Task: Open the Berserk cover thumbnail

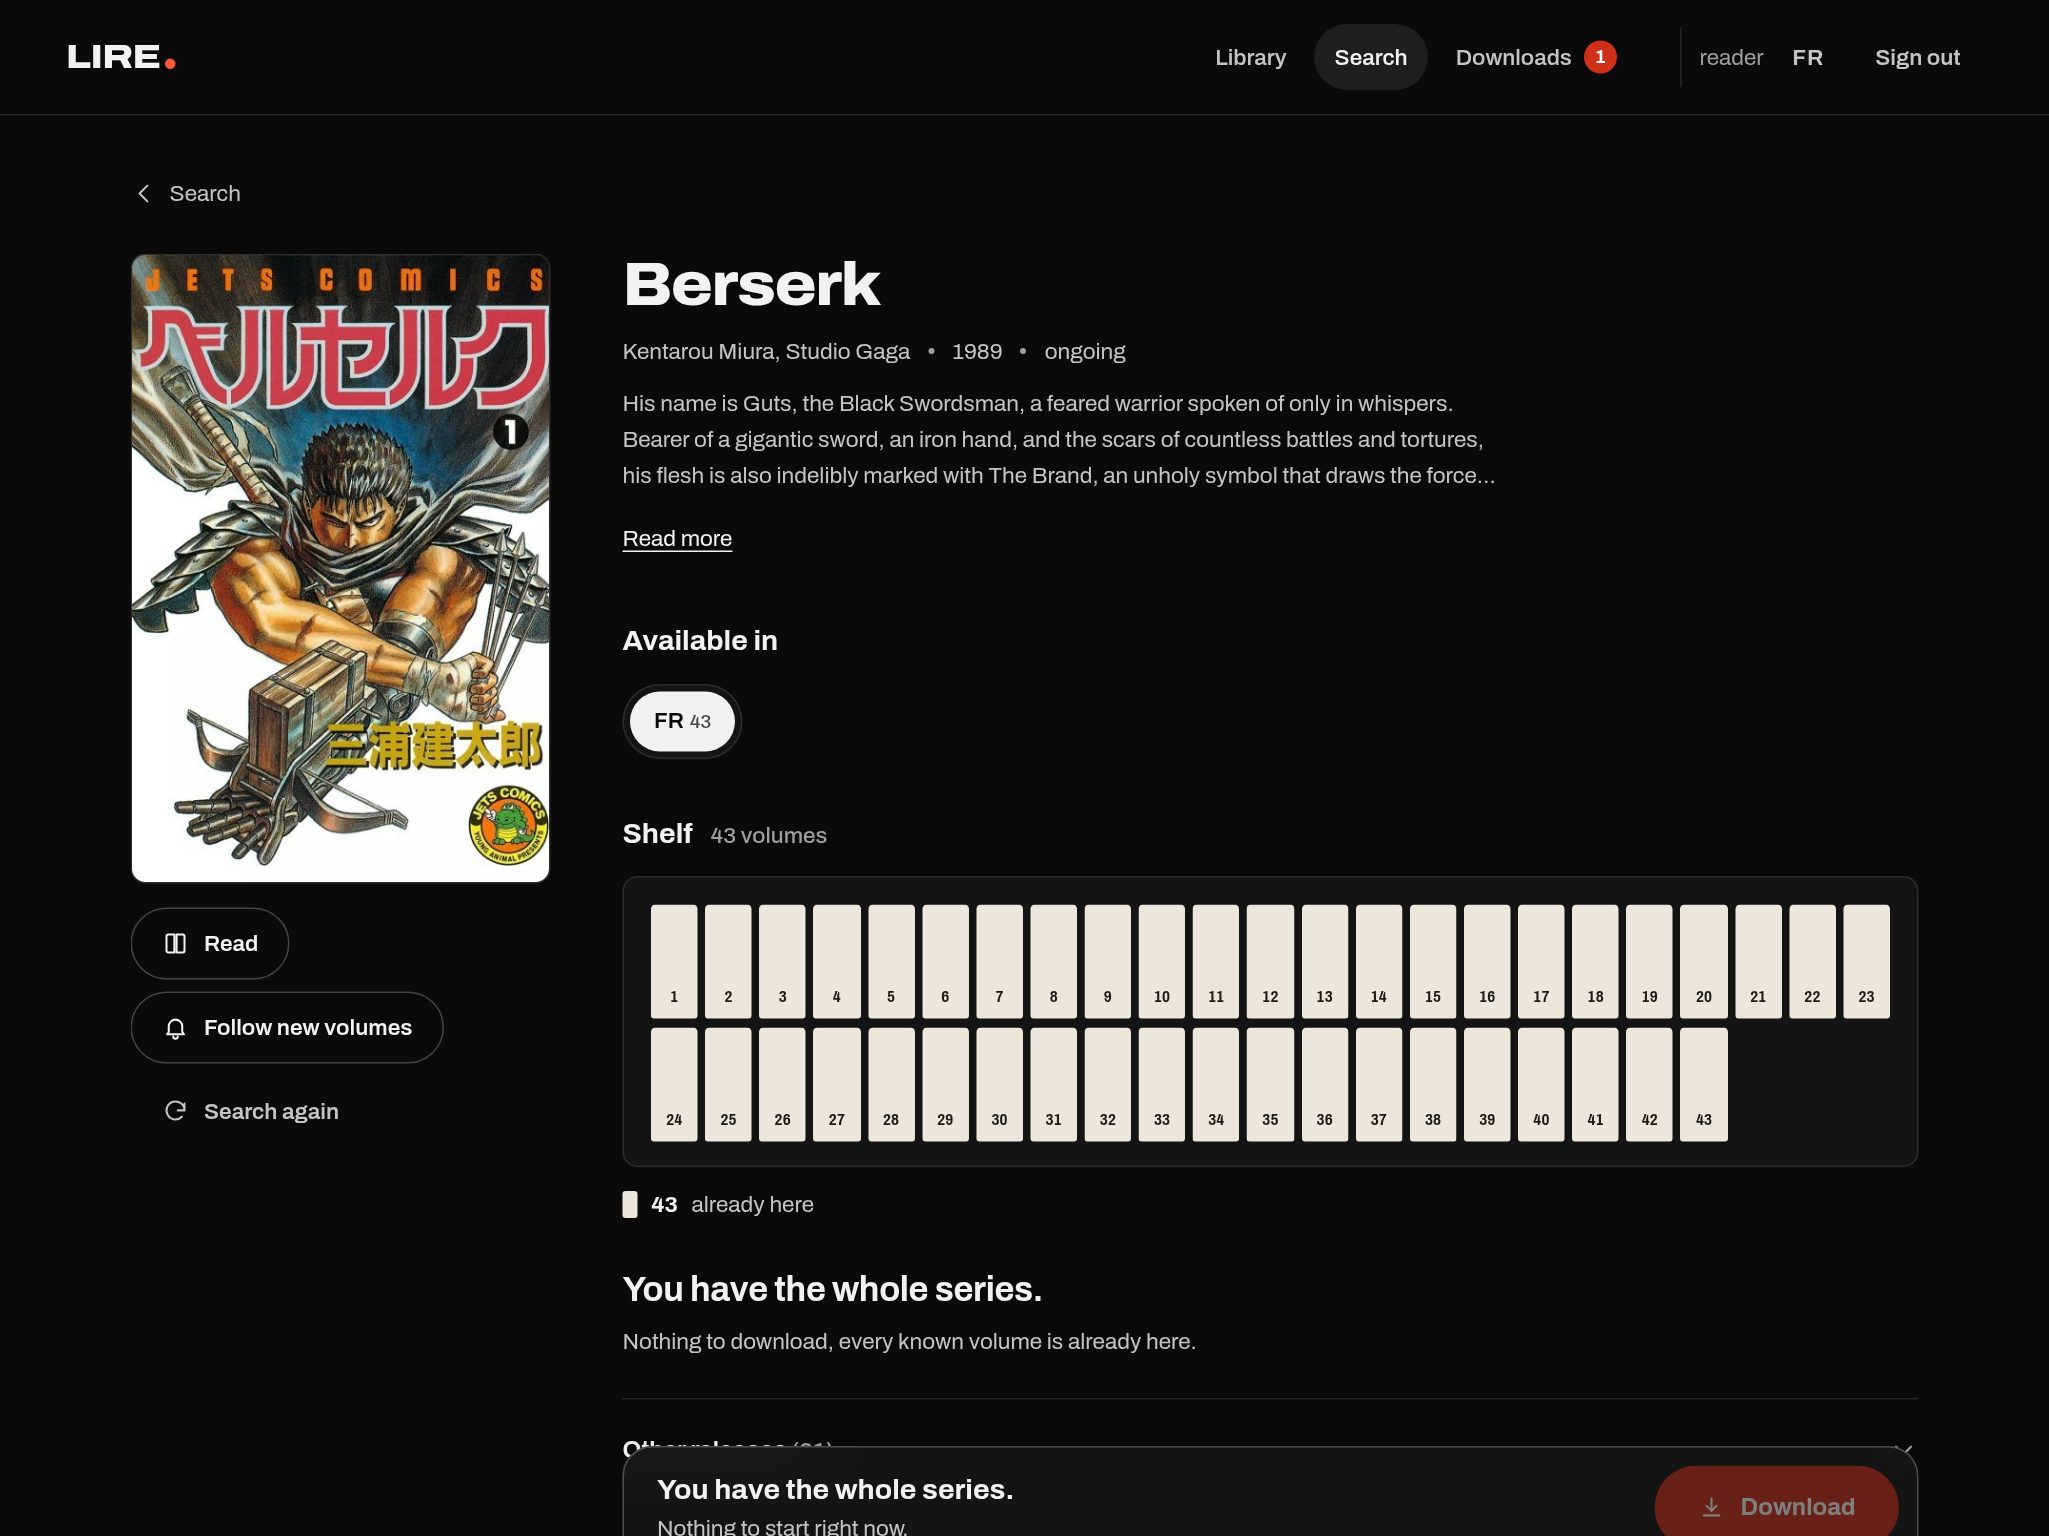Action: (340, 568)
